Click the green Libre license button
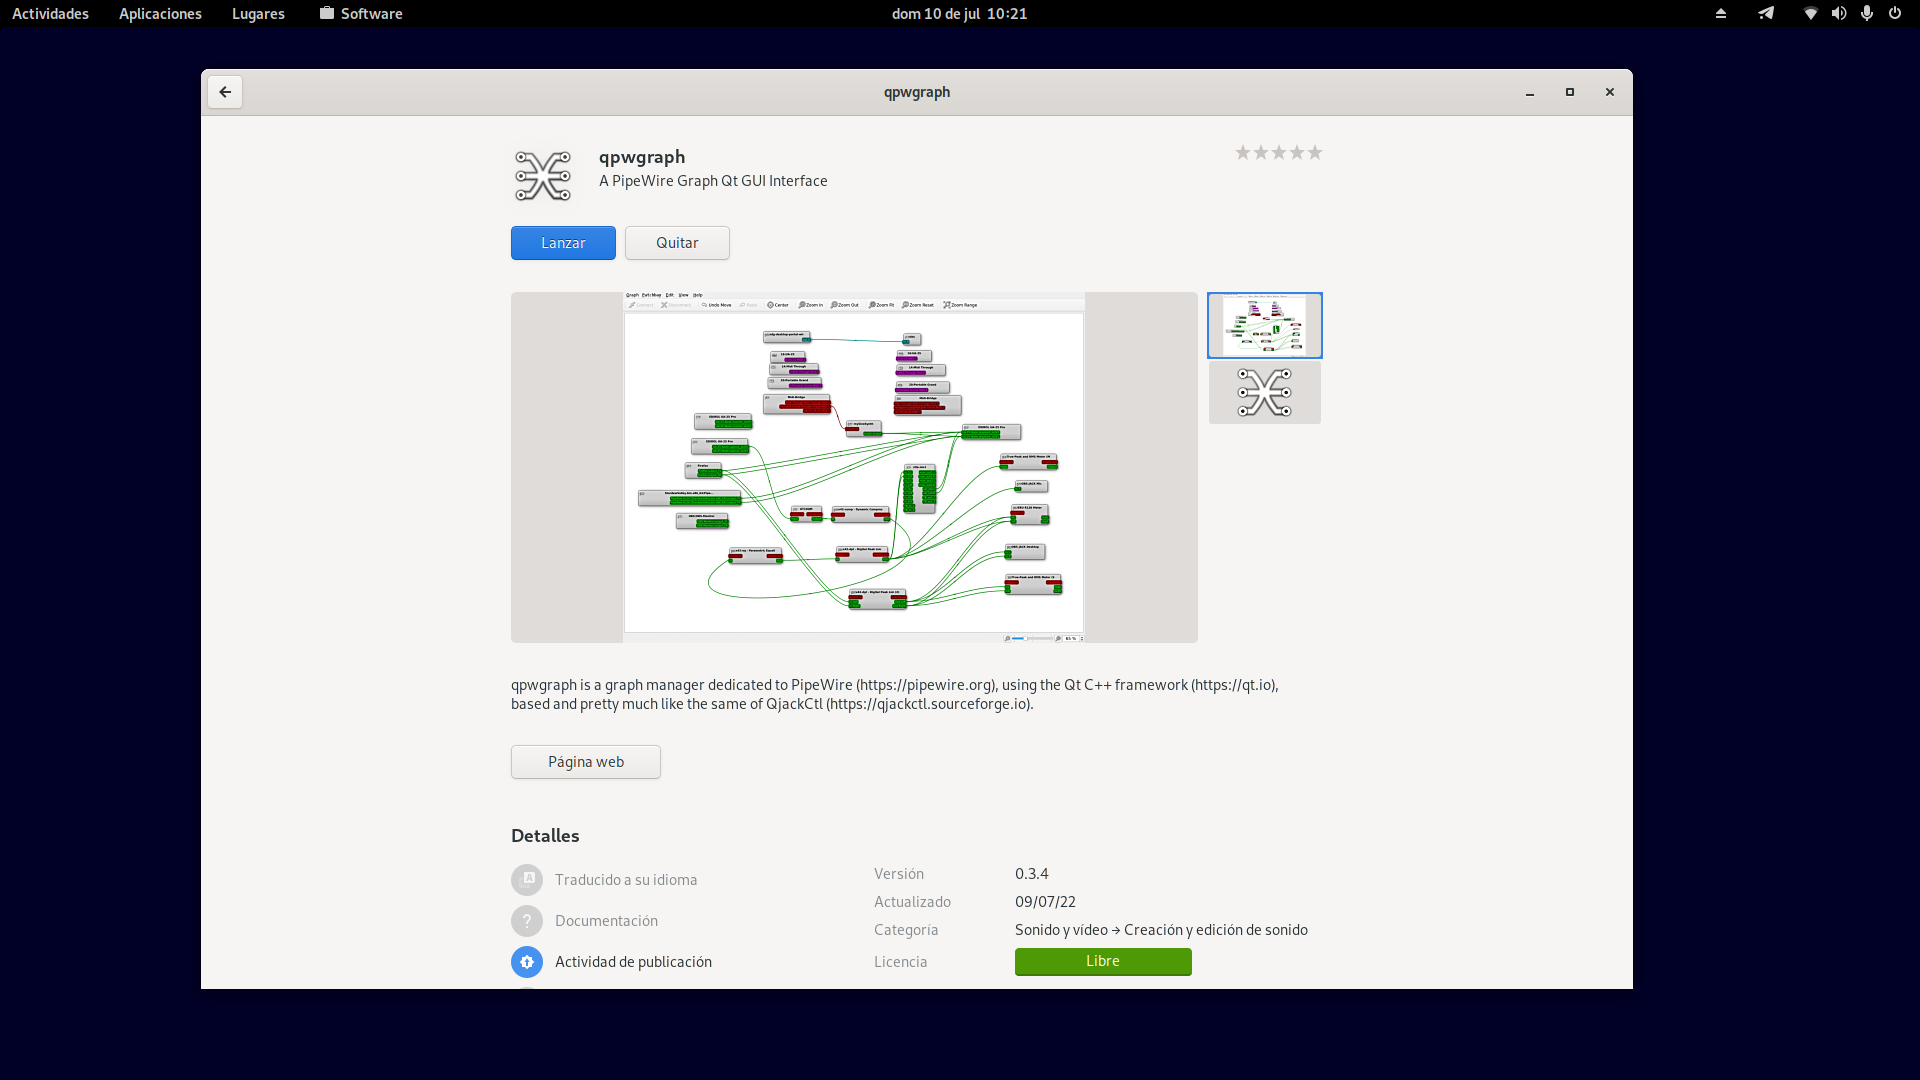The height and width of the screenshot is (1080, 1920). tap(1103, 961)
